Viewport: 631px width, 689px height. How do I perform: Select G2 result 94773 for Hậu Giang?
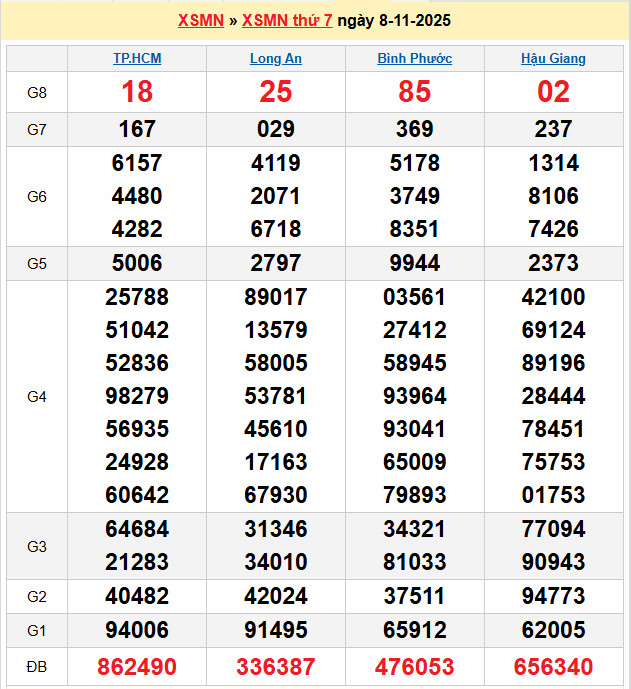553,597
